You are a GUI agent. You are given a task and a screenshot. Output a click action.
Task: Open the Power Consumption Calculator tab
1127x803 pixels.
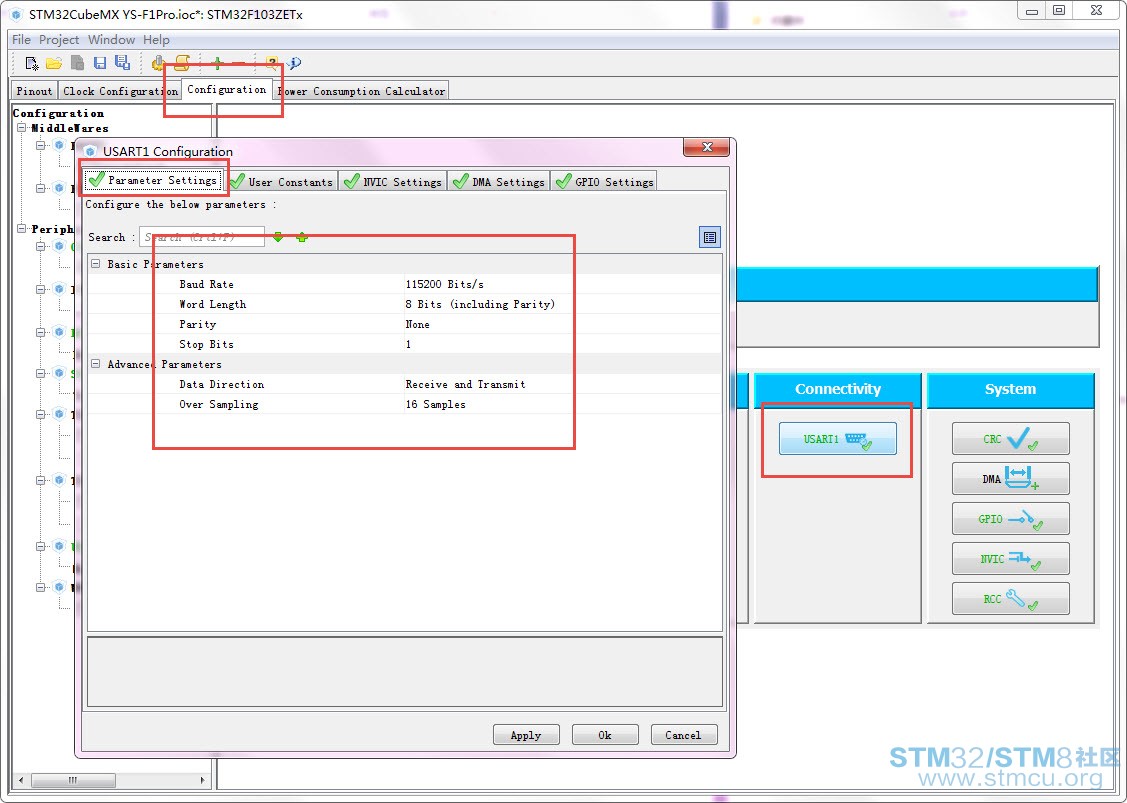(x=362, y=91)
